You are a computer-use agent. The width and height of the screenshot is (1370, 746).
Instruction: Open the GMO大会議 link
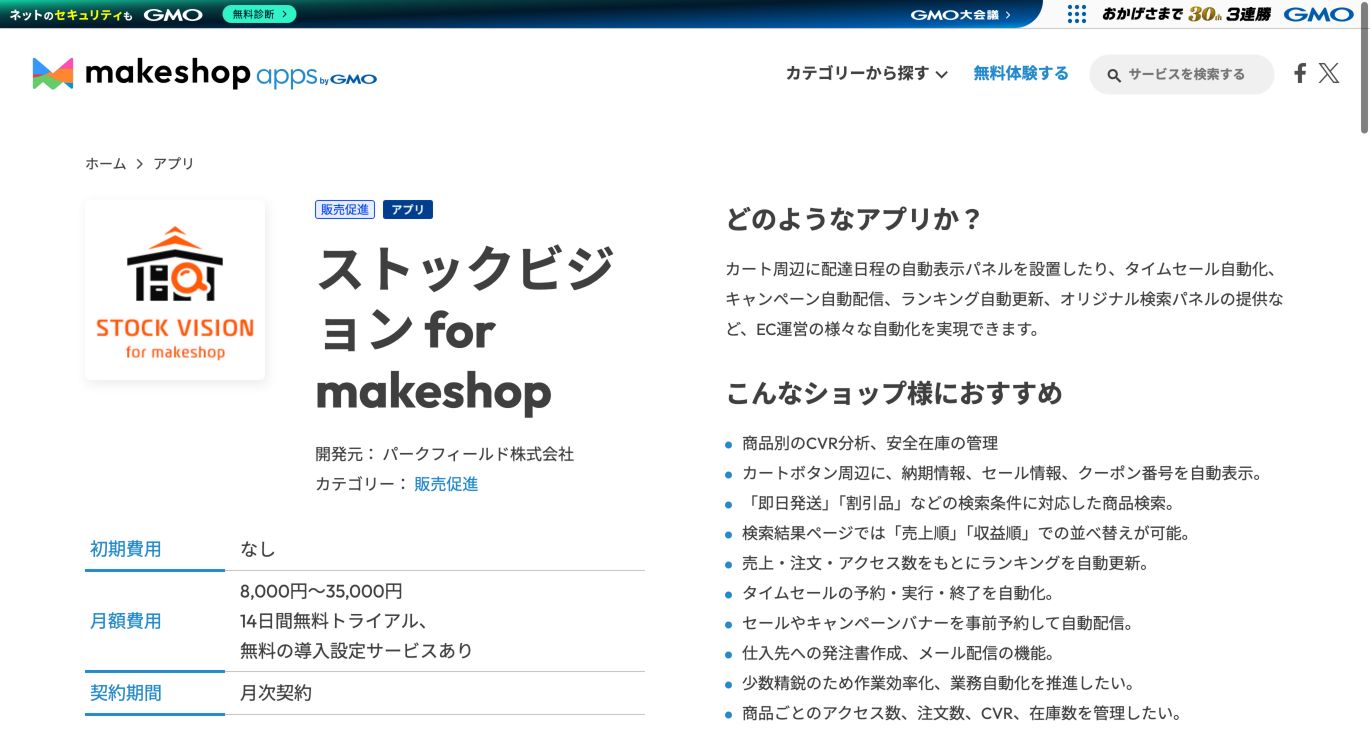(960, 14)
